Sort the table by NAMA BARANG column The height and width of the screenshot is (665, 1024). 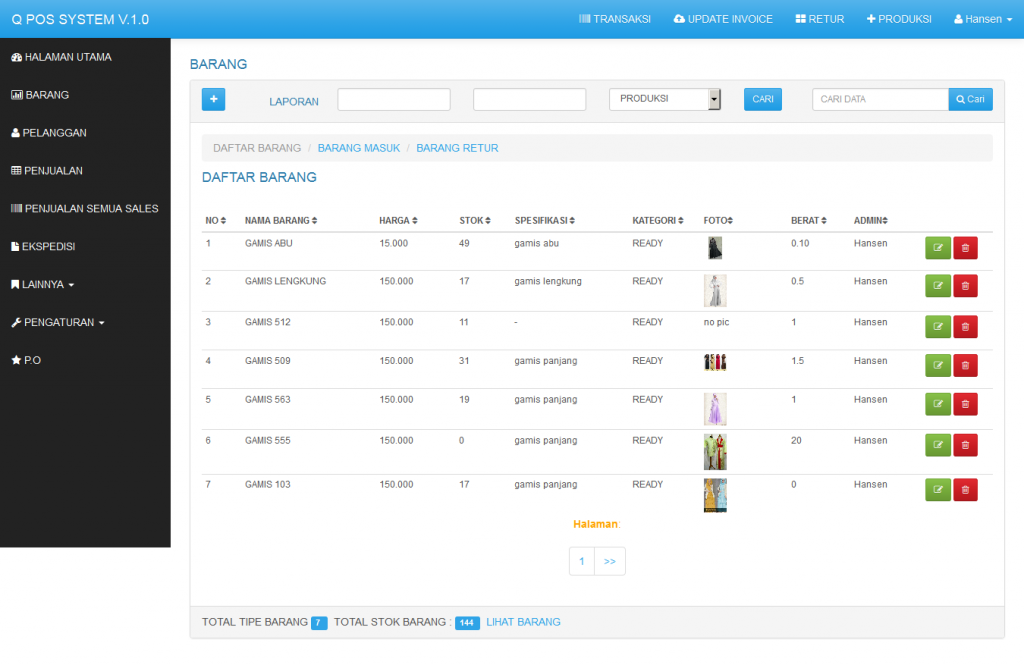(280, 220)
